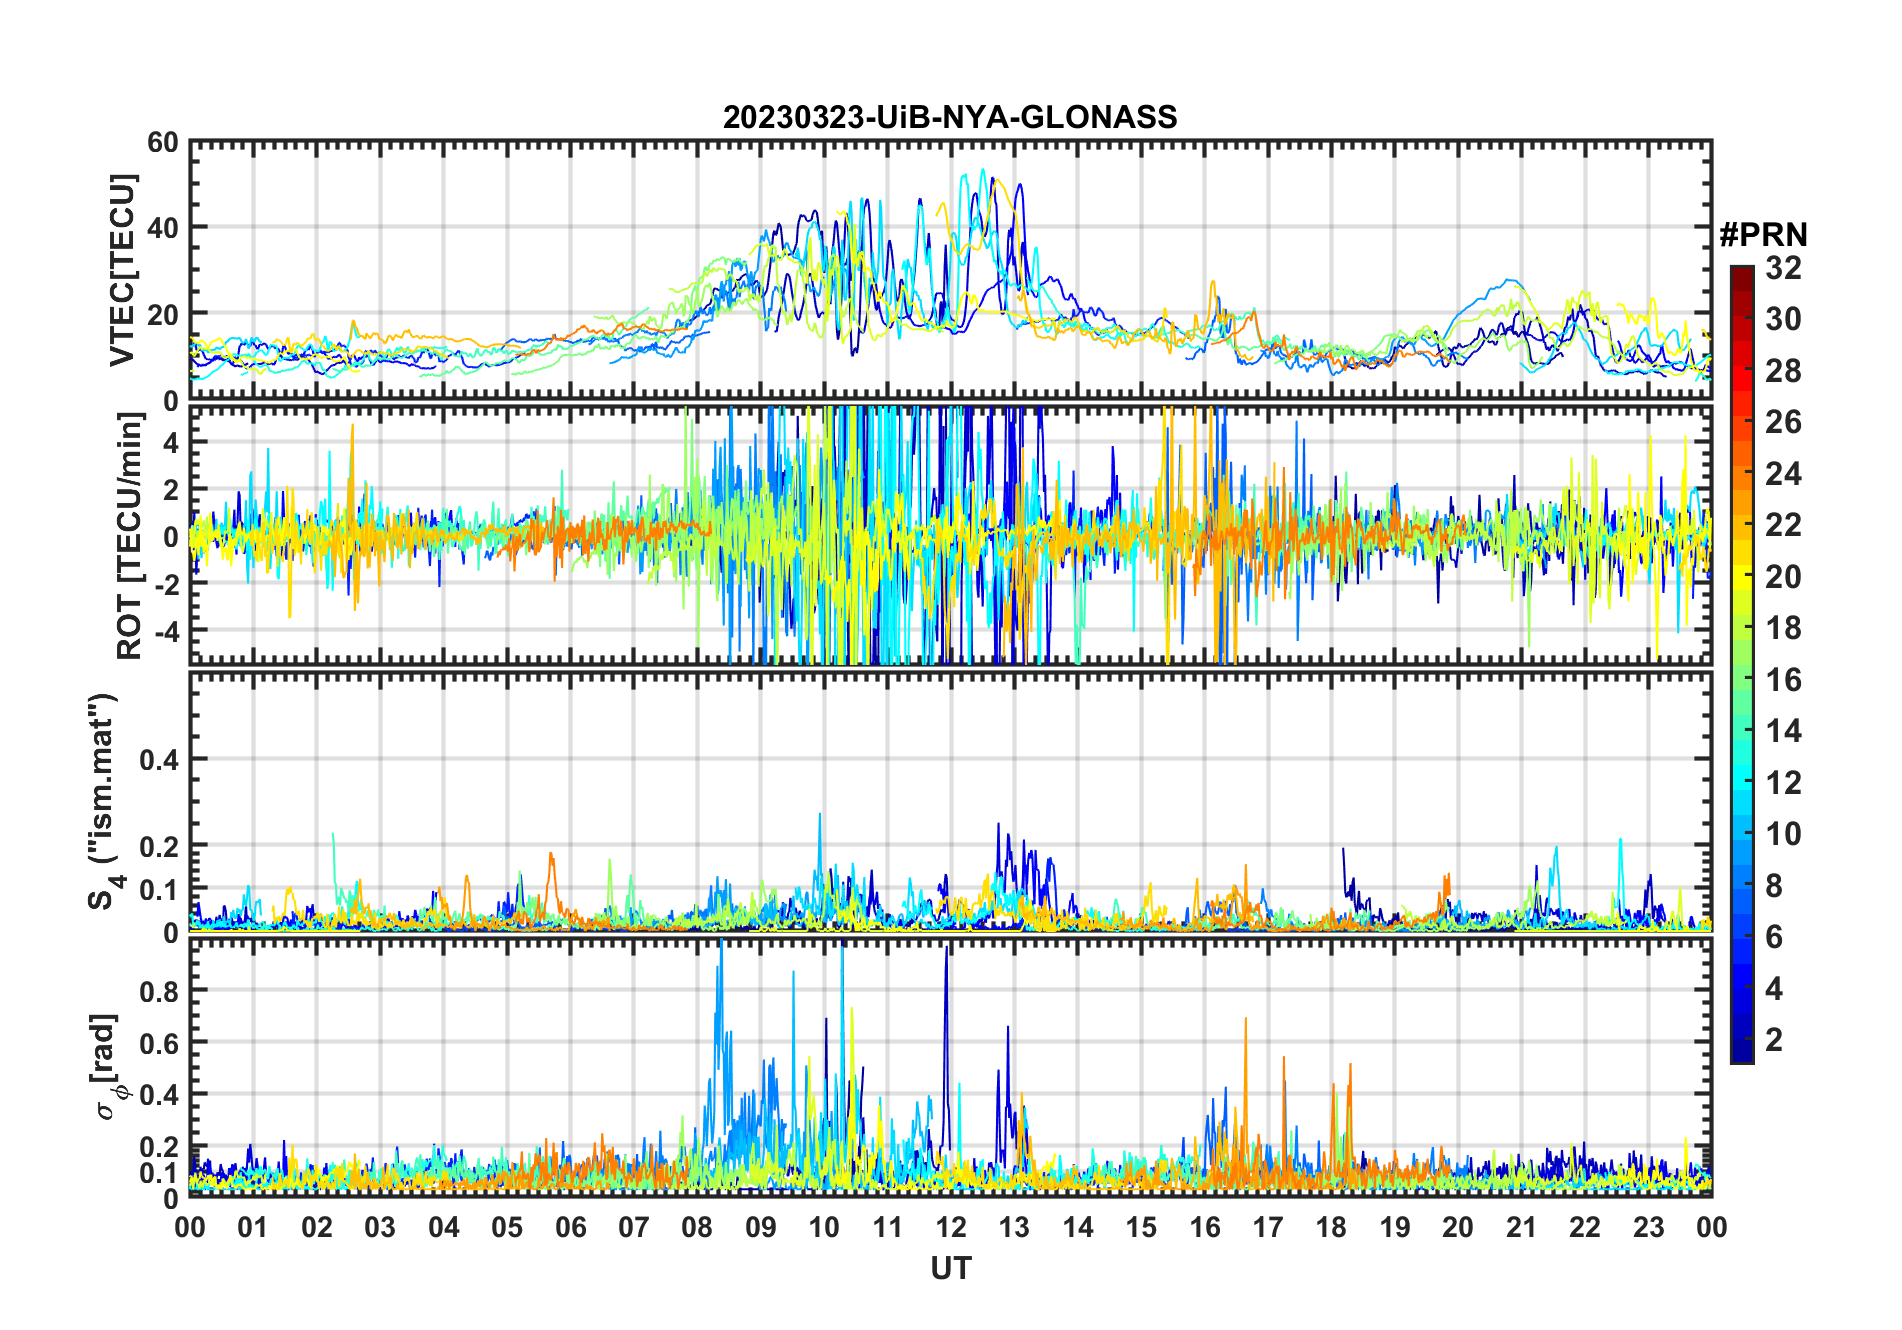
Task: Click inside the σφ phase scintillation panel
Action: click(x=950, y=1067)
